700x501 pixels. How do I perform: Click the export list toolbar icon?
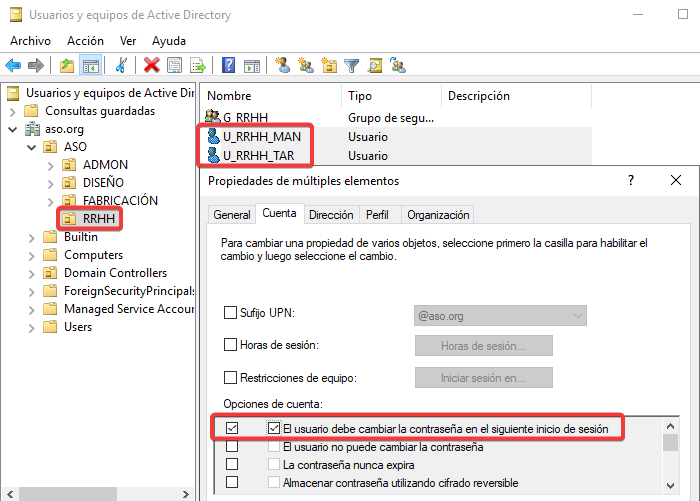pyautogui.click(x=199, y=66)
